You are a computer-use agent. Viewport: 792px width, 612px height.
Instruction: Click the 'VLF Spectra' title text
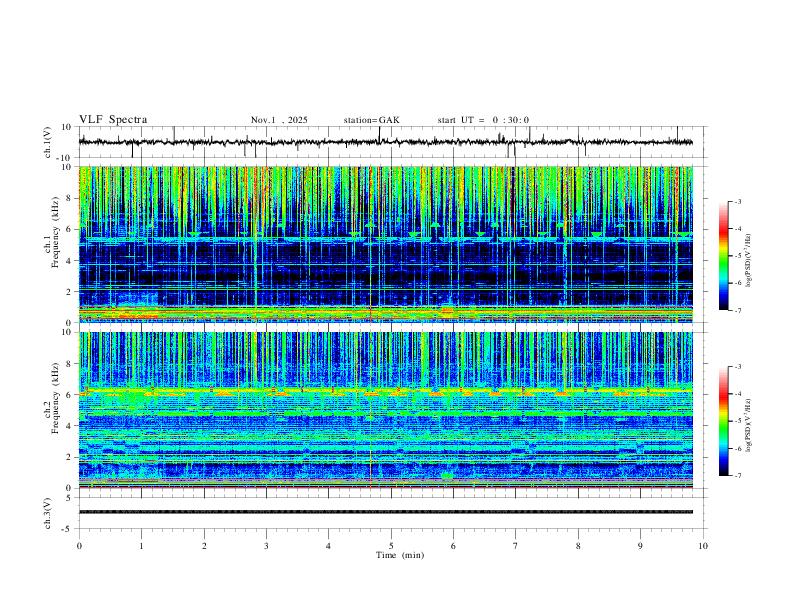pyautogui.click(x=113, y=120)
